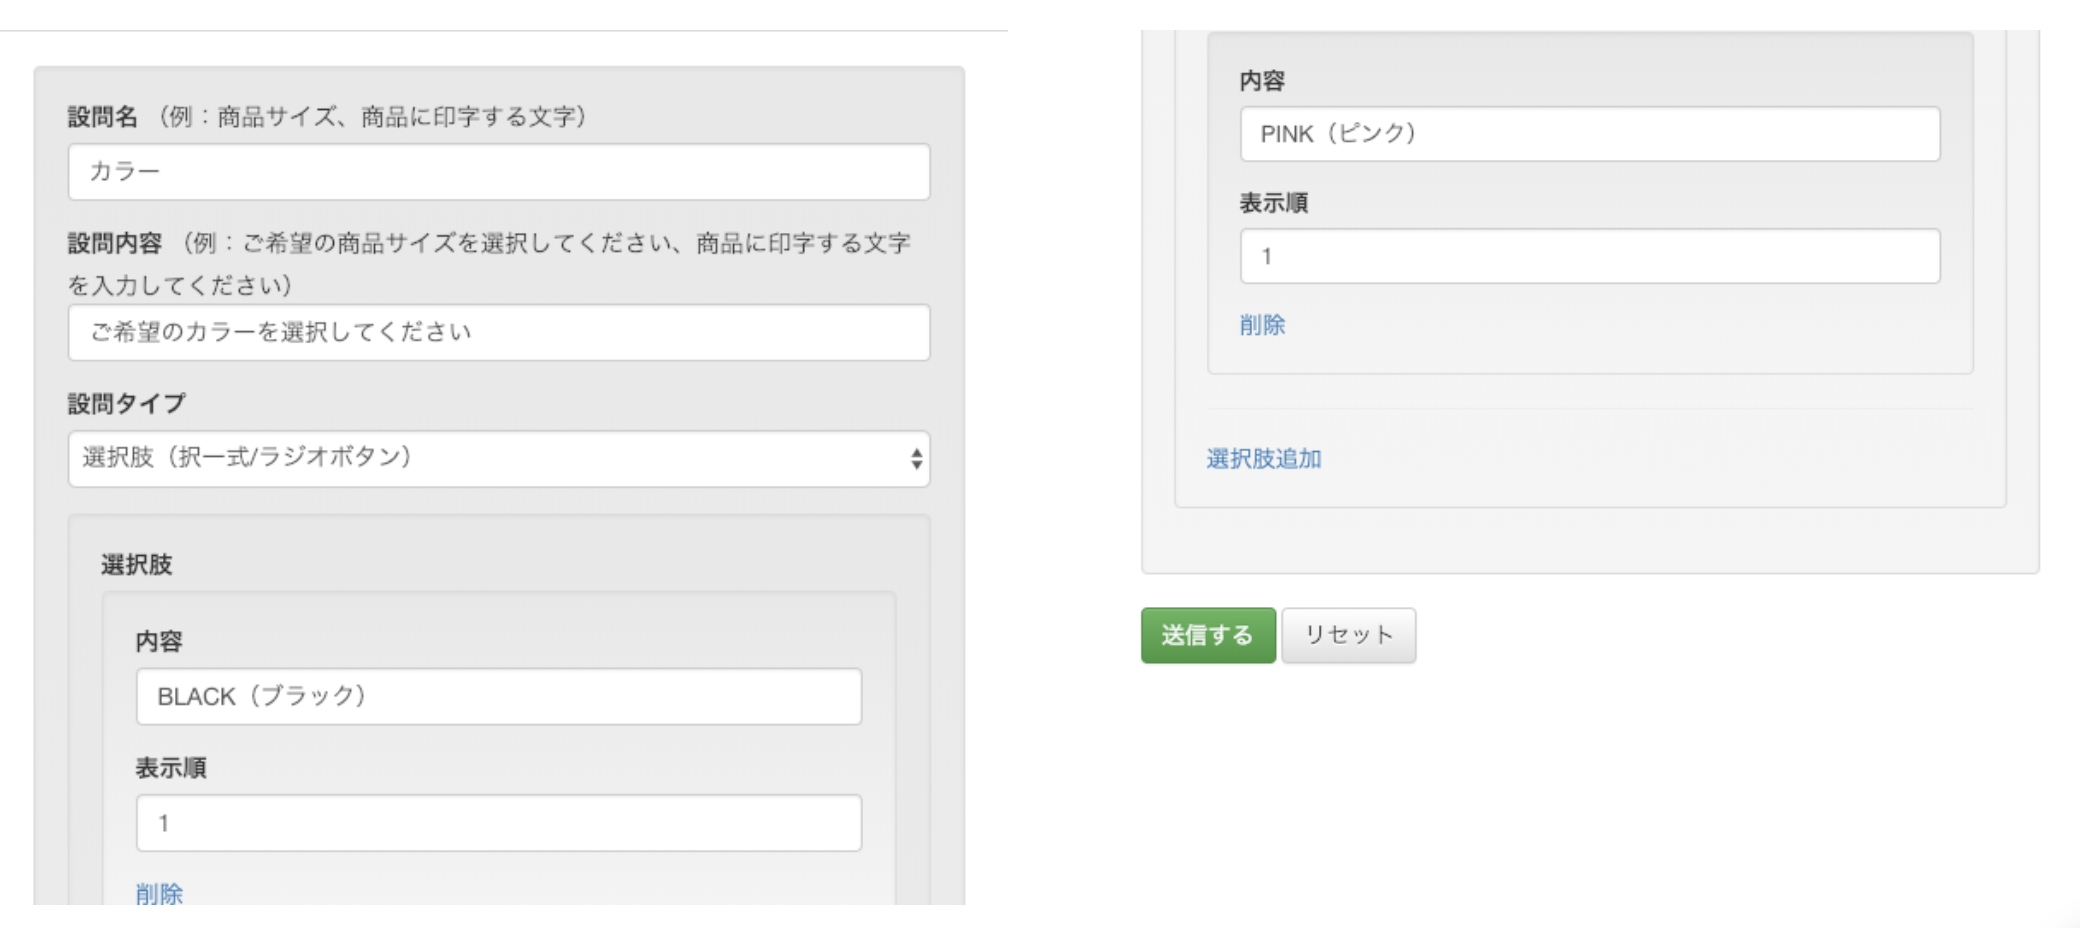This screenshot has width=2080, height=928.
Task: Click 削除 link under PINK option
Action: point(1262,325)
